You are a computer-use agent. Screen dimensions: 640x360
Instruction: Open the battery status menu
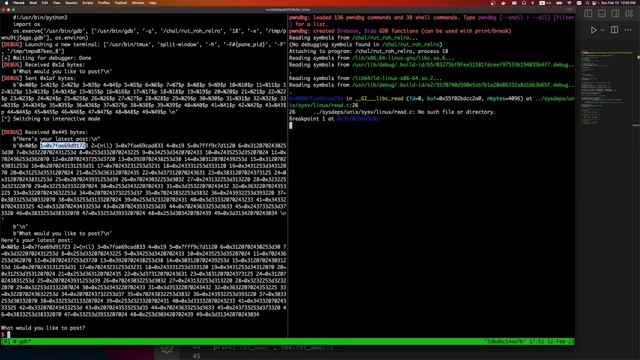[x=559, y=3]
